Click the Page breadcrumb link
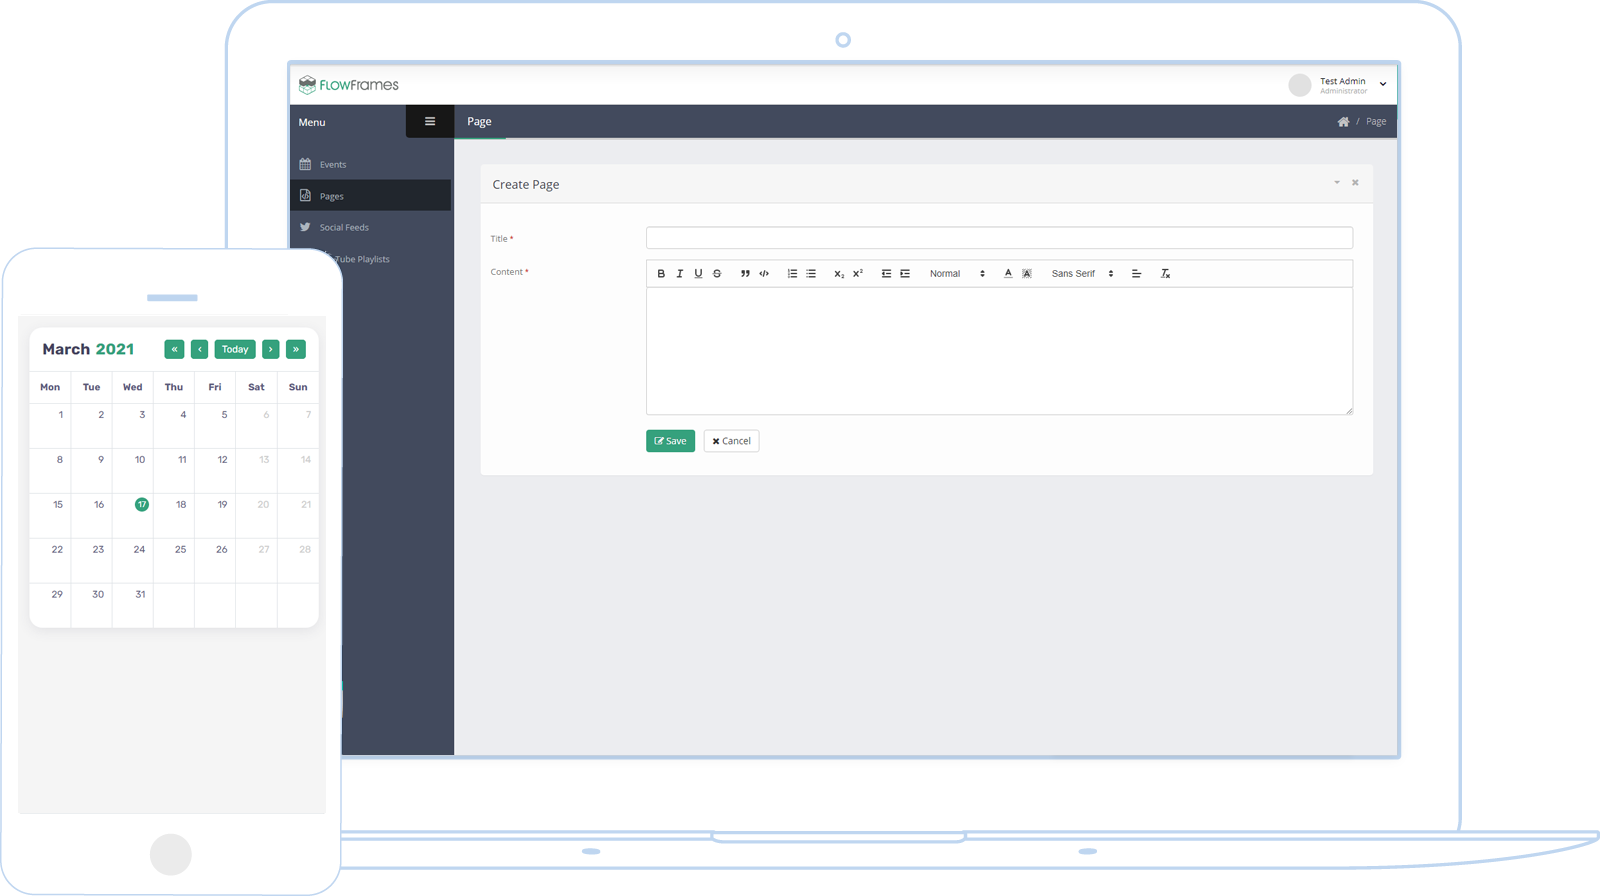 coord(1376,122)
